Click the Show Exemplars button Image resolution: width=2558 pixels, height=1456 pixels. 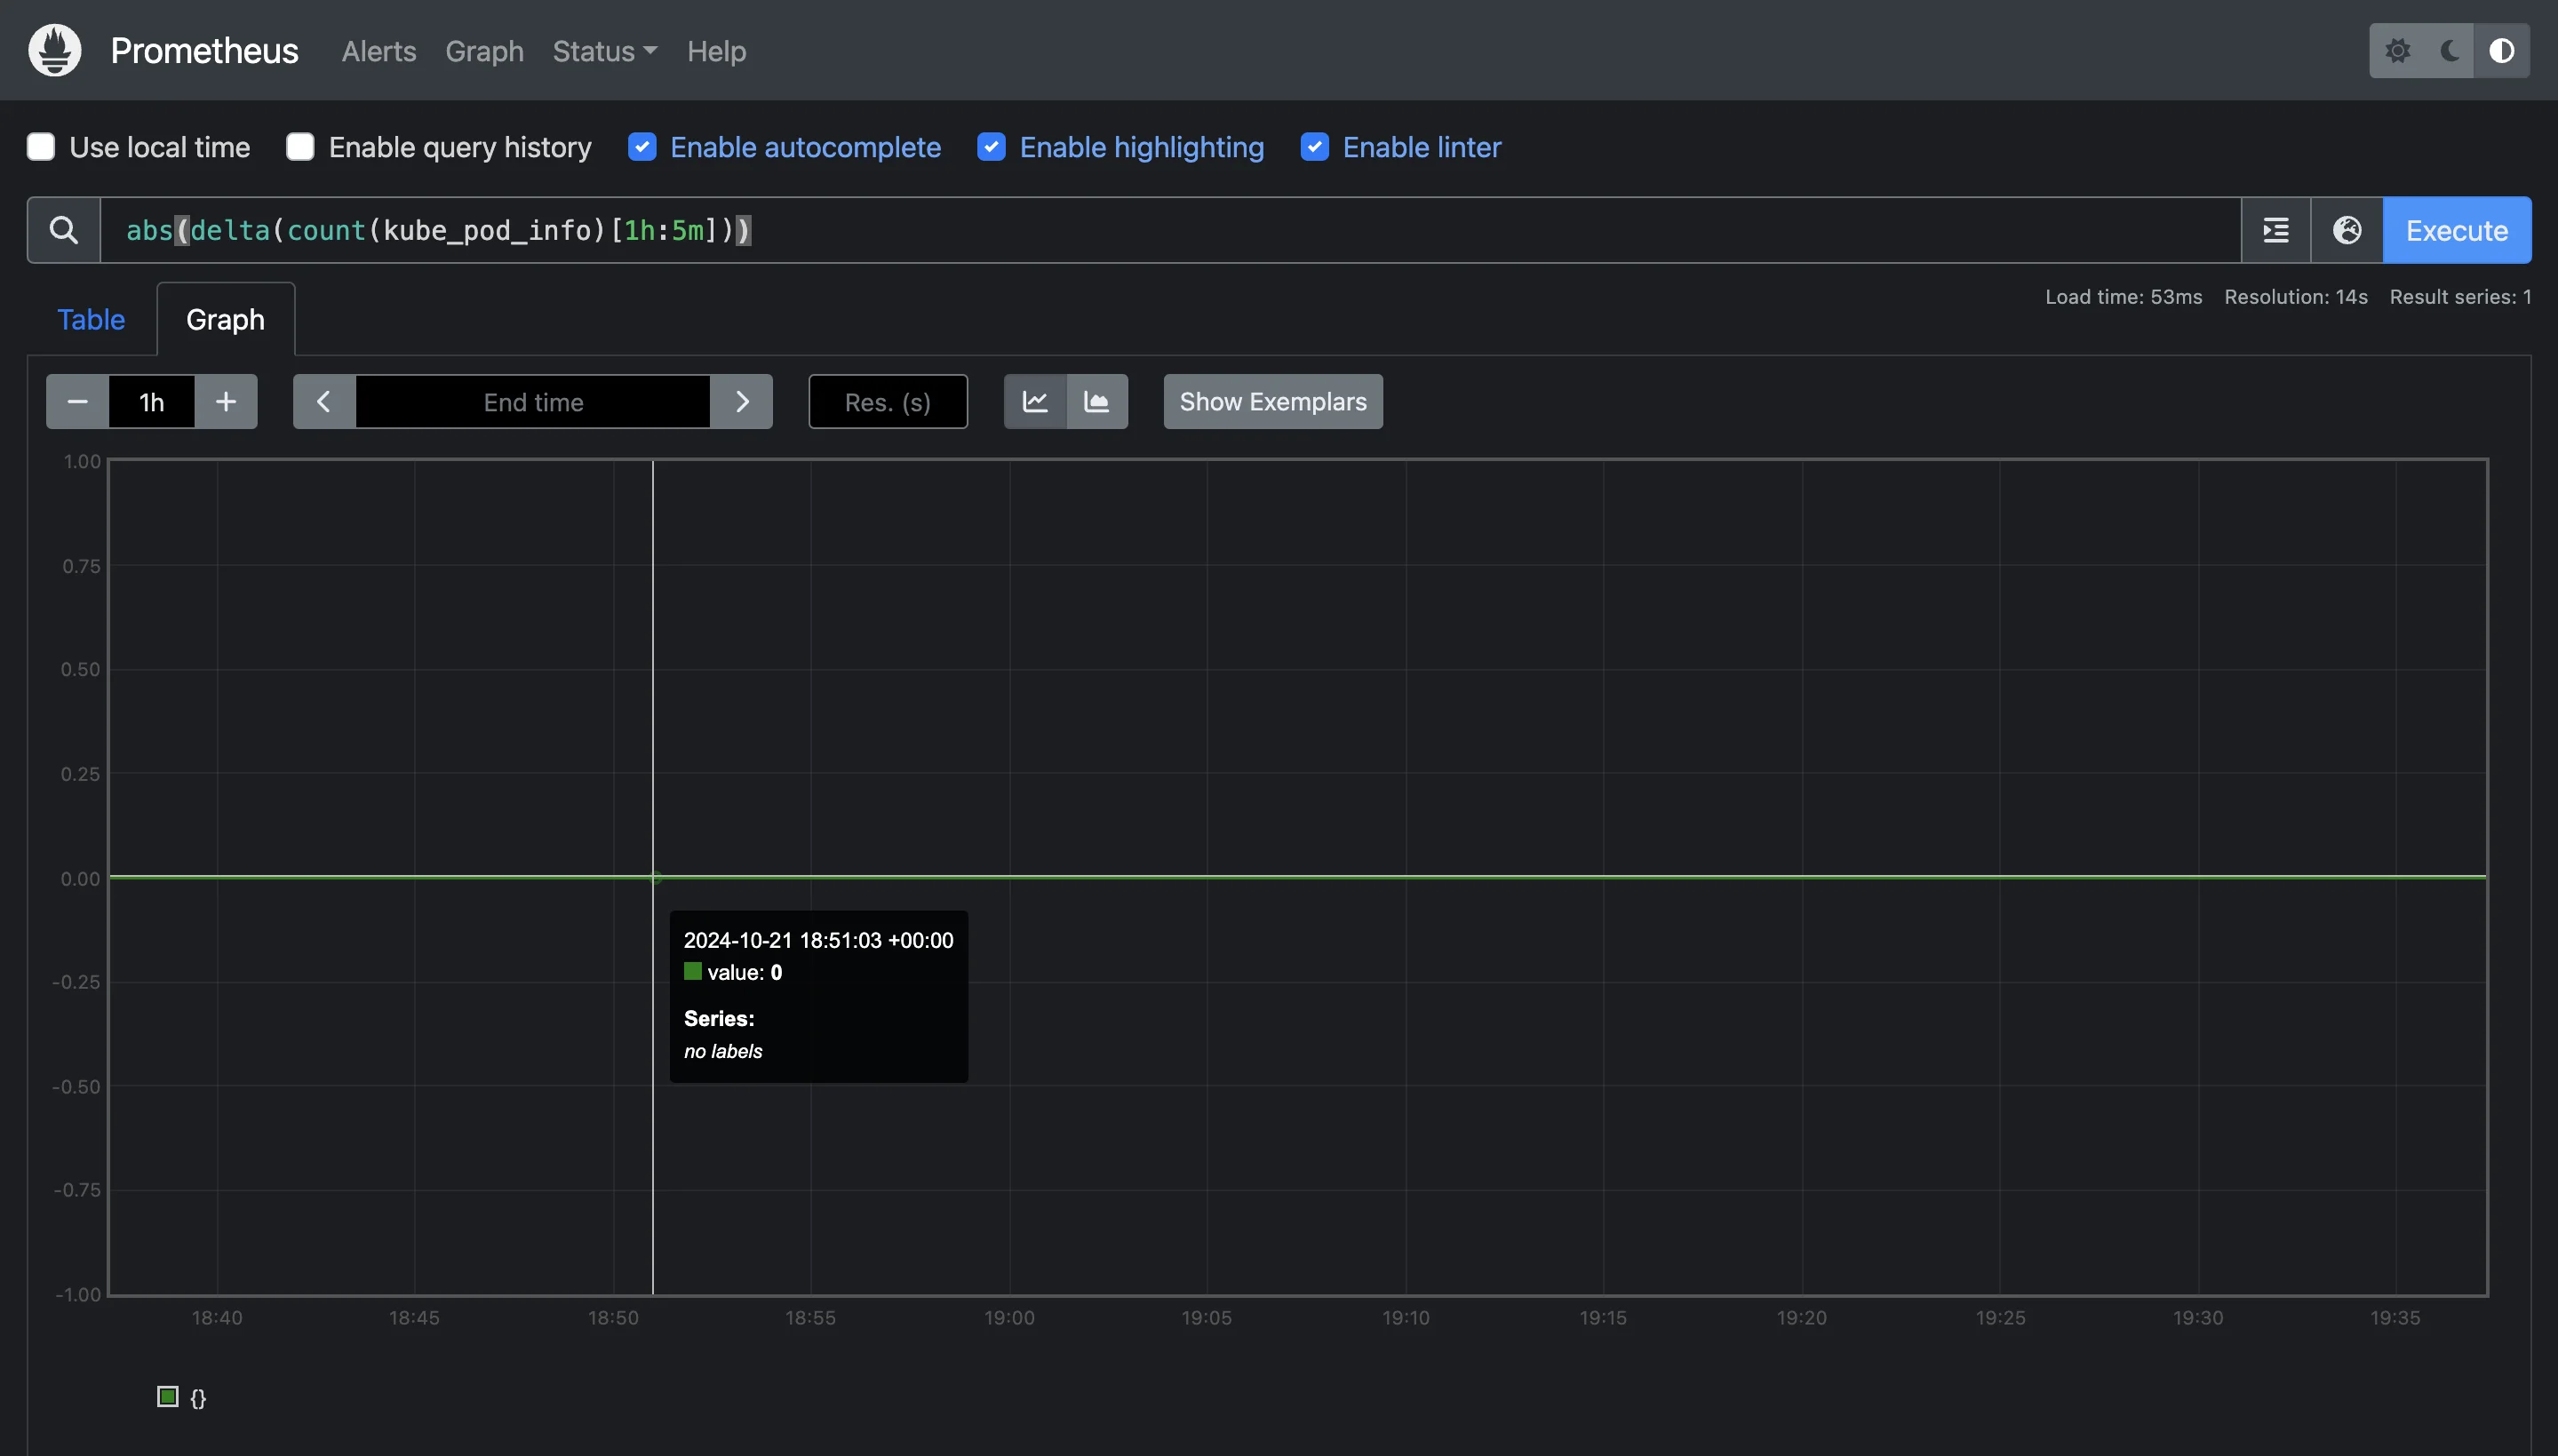1273,402
